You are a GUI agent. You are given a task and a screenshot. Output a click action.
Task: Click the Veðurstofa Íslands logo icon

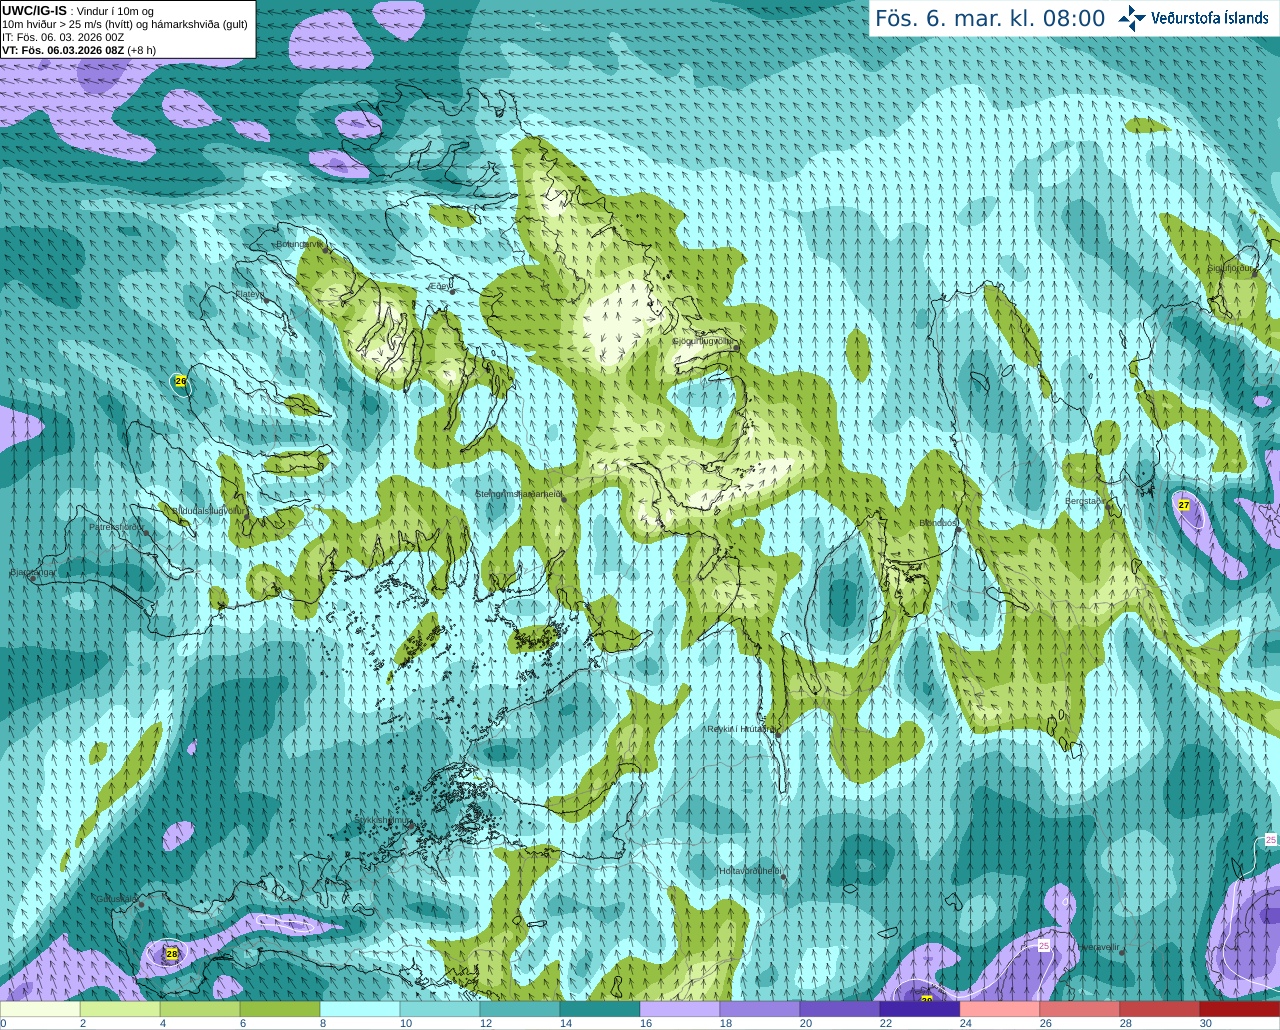click(x=1132, y=18)
